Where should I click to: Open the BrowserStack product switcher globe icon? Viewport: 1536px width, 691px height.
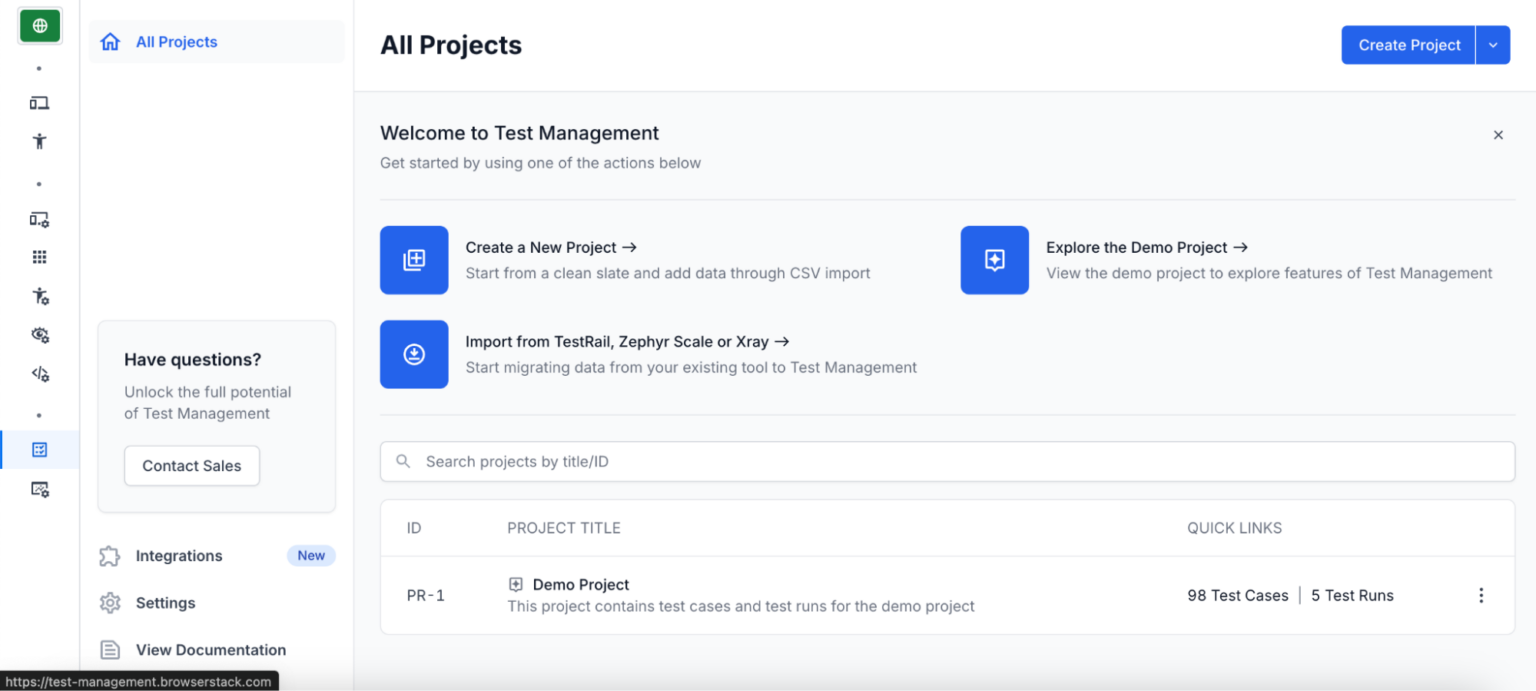coord(40,25)
